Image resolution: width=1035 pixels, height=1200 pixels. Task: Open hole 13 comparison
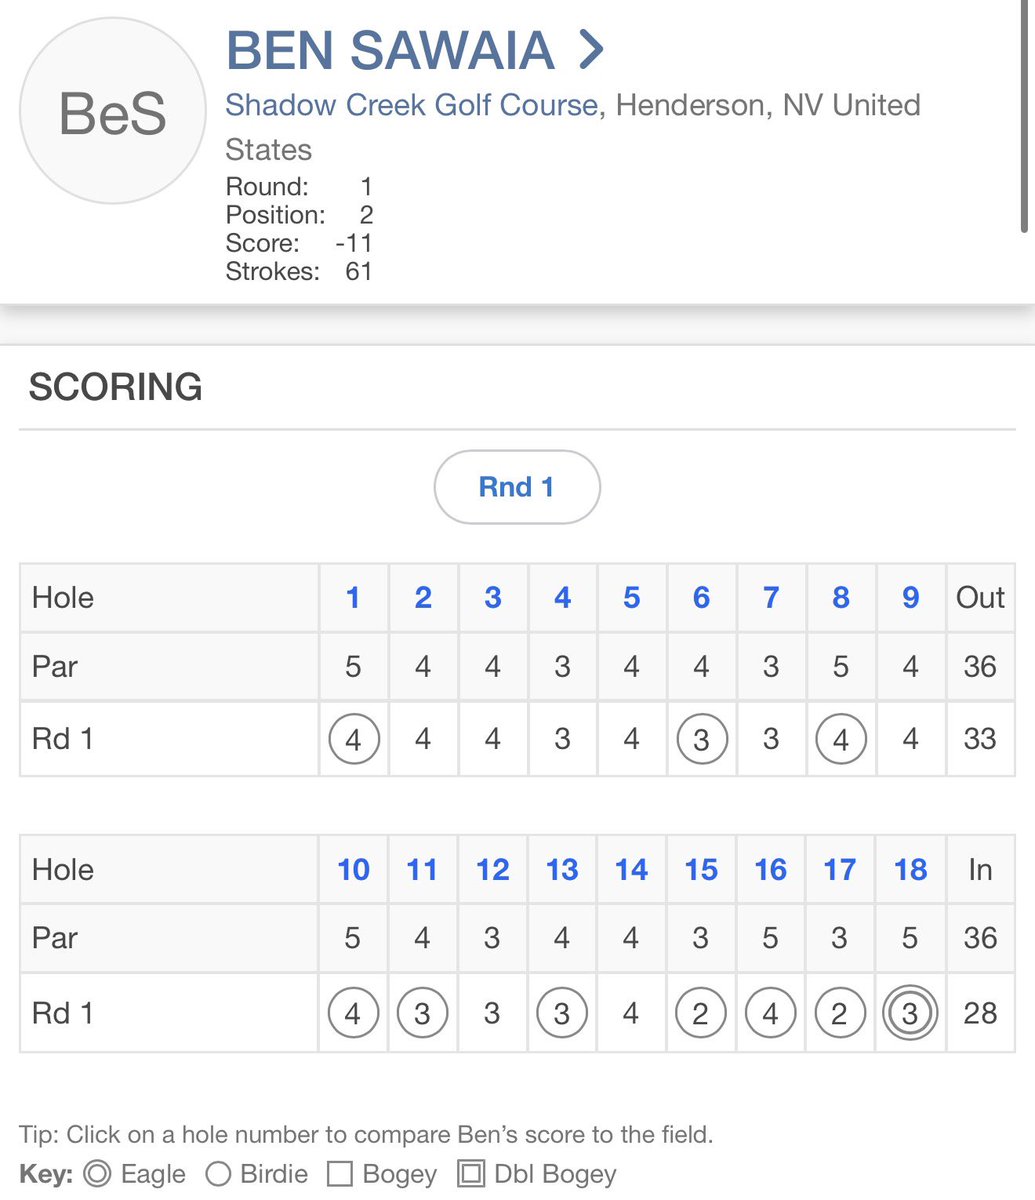pyautogui.click(x=562, y=870)
